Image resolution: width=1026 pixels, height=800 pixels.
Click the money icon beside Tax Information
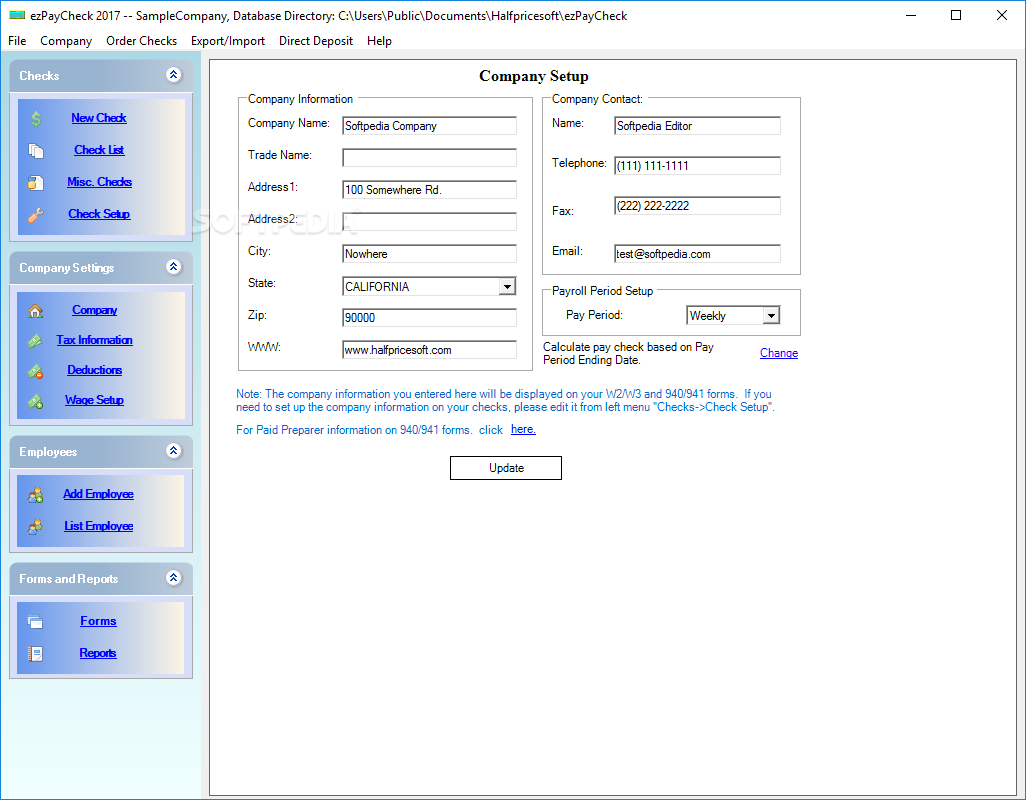pos(35,341)
